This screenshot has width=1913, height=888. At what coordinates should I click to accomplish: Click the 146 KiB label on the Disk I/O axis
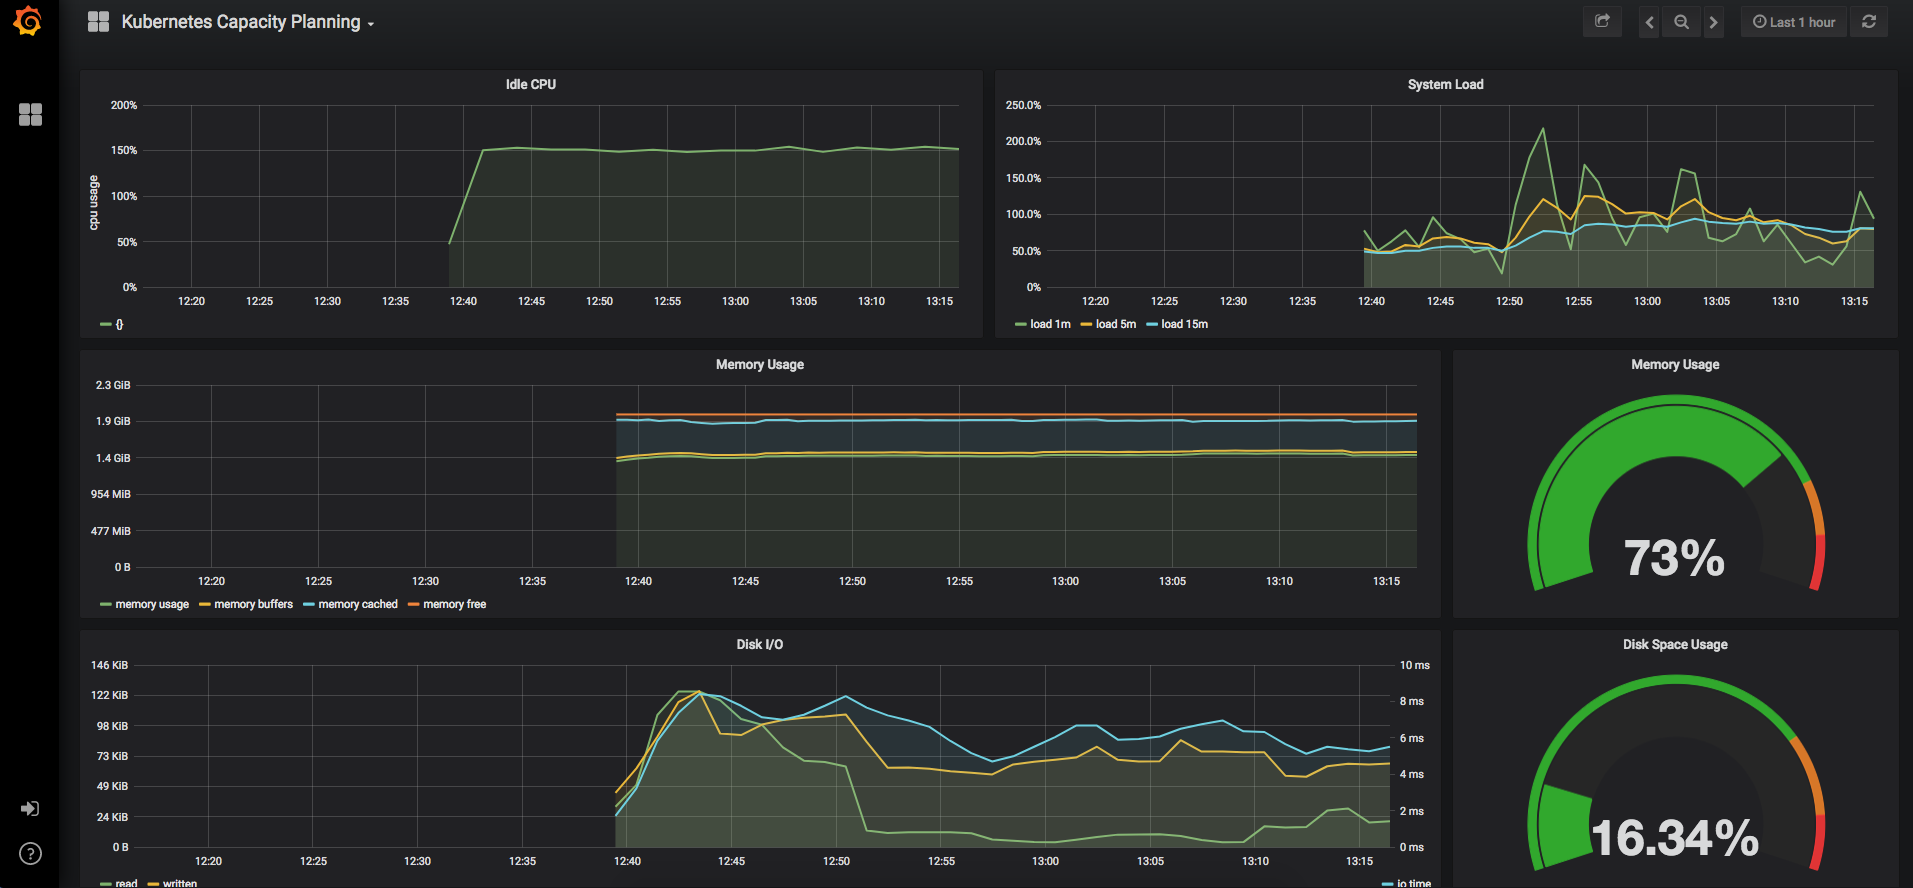pos(109,665)
